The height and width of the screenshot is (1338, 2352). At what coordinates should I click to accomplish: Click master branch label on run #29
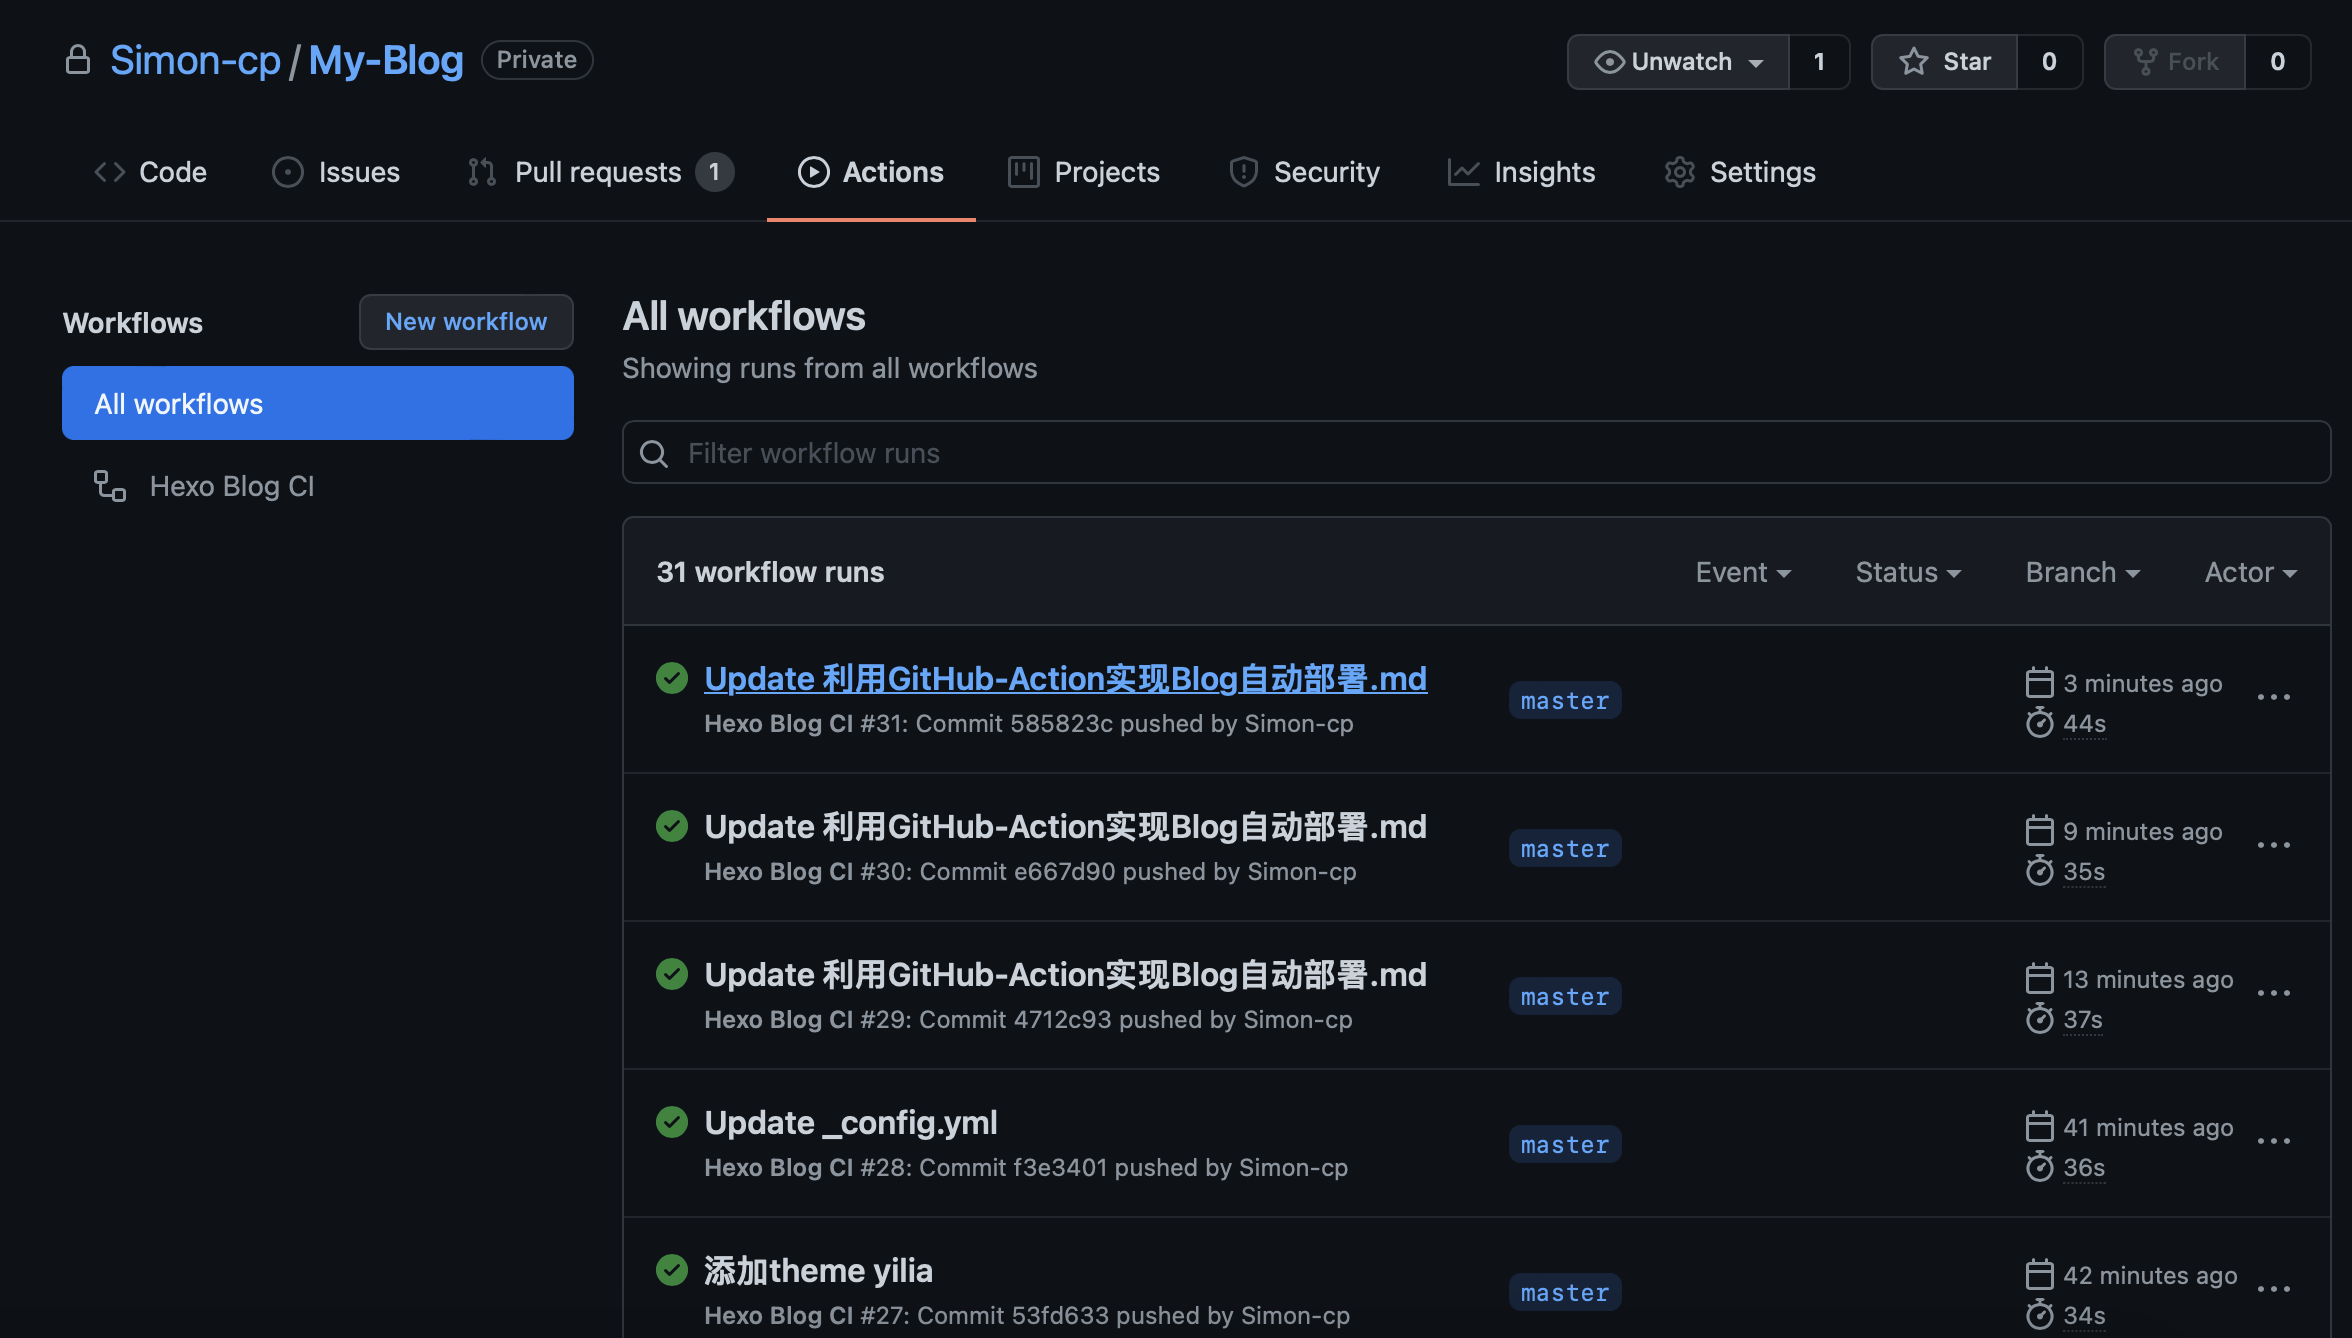(1565, 996)
